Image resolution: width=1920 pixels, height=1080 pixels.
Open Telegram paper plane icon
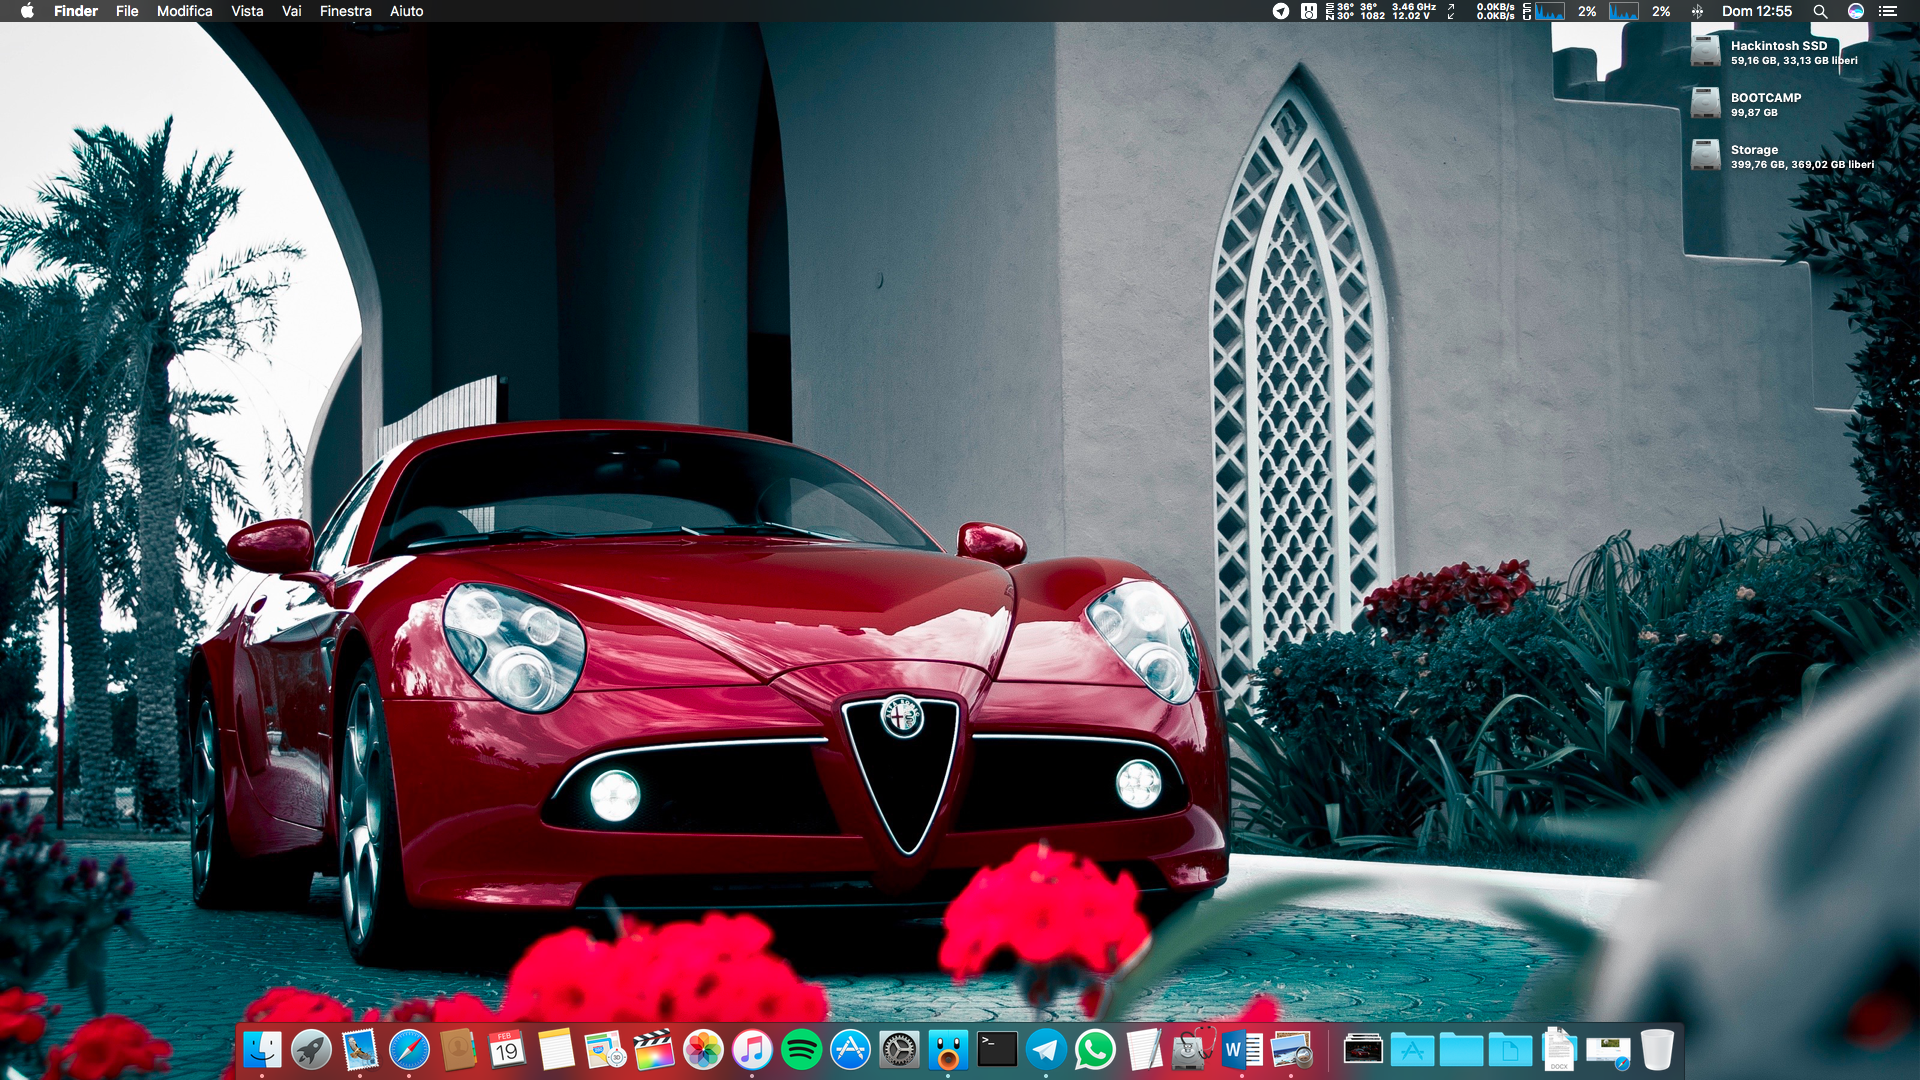tap(1046, 1050)
